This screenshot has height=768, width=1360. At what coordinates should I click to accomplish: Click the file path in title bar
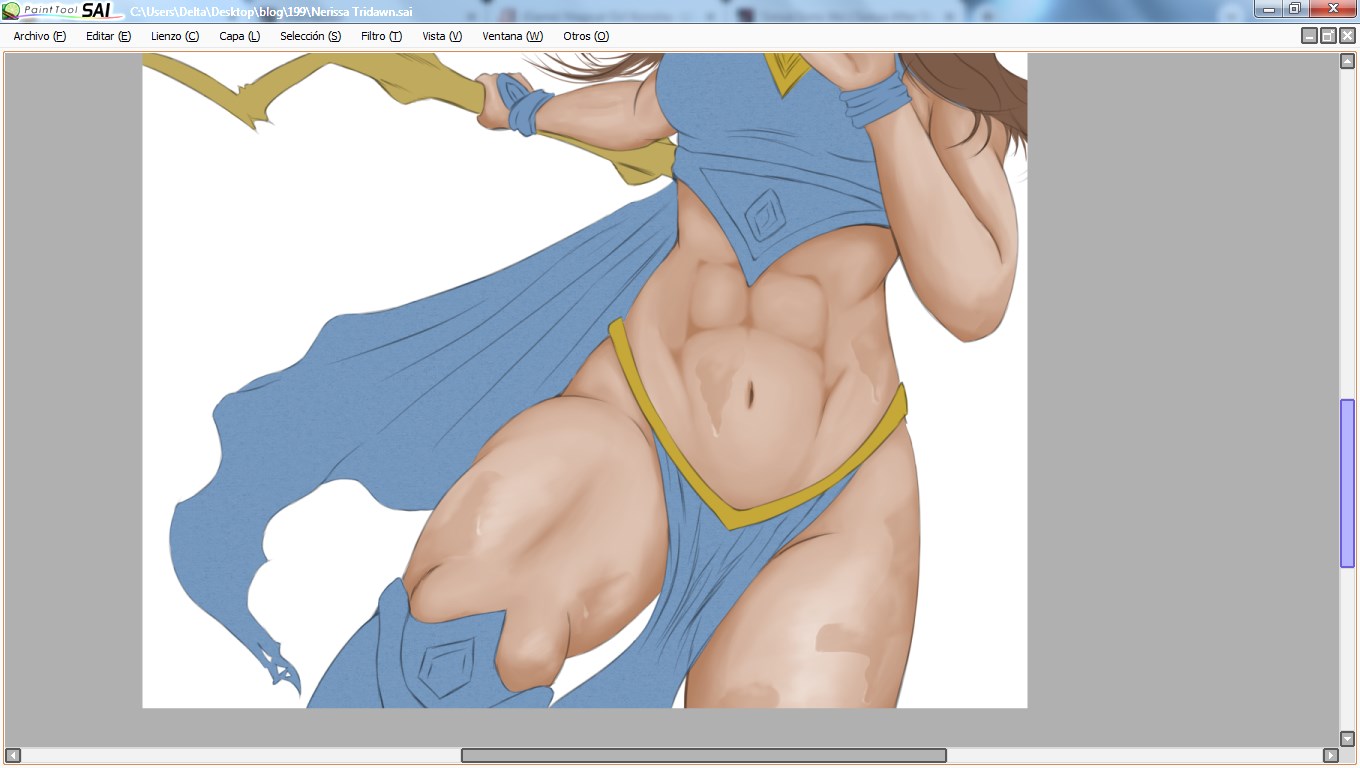271,12
